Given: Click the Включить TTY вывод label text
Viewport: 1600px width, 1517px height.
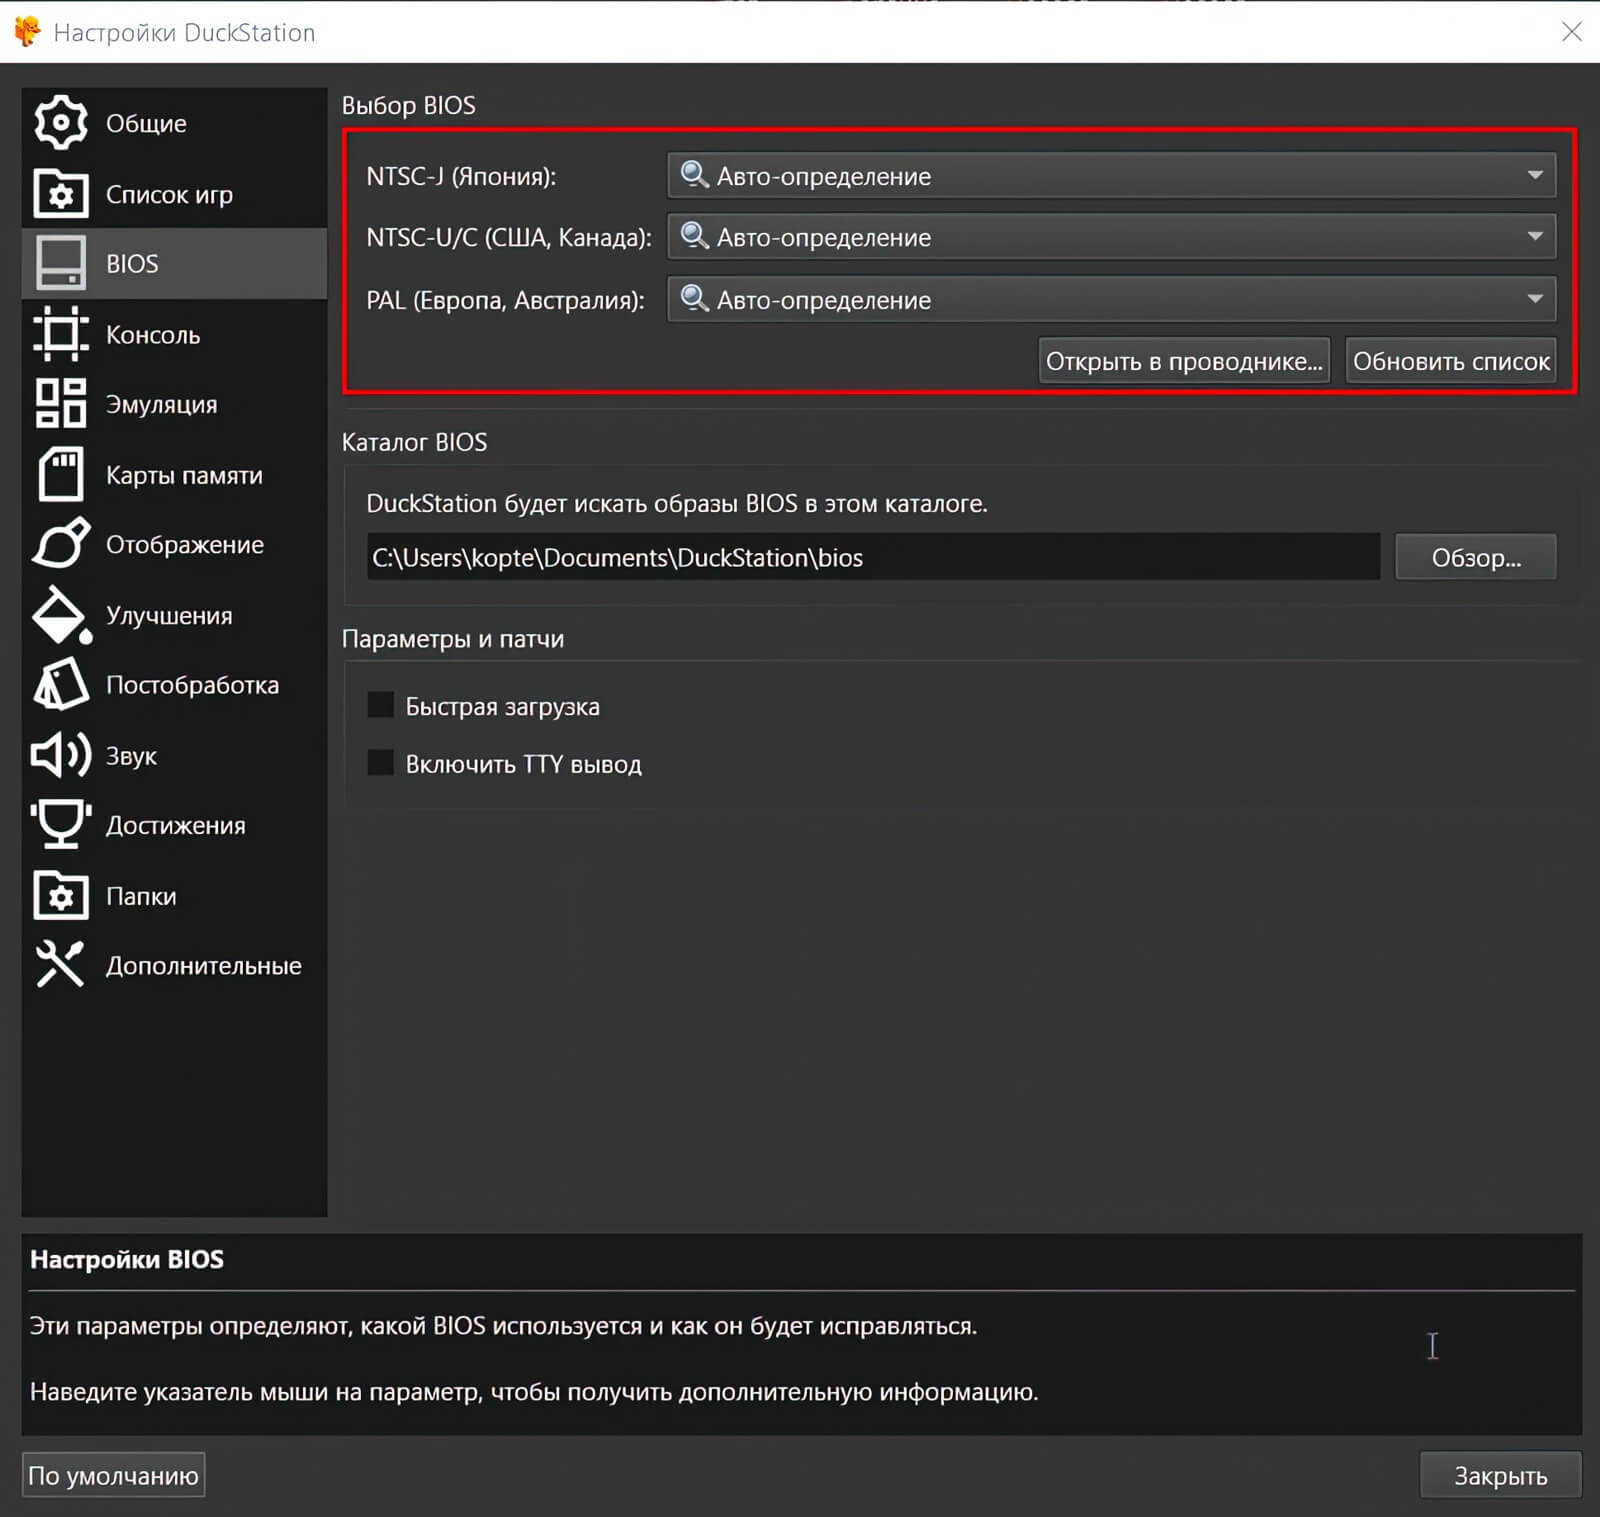Looking at the screenshot, I should [x=523, y=764].
